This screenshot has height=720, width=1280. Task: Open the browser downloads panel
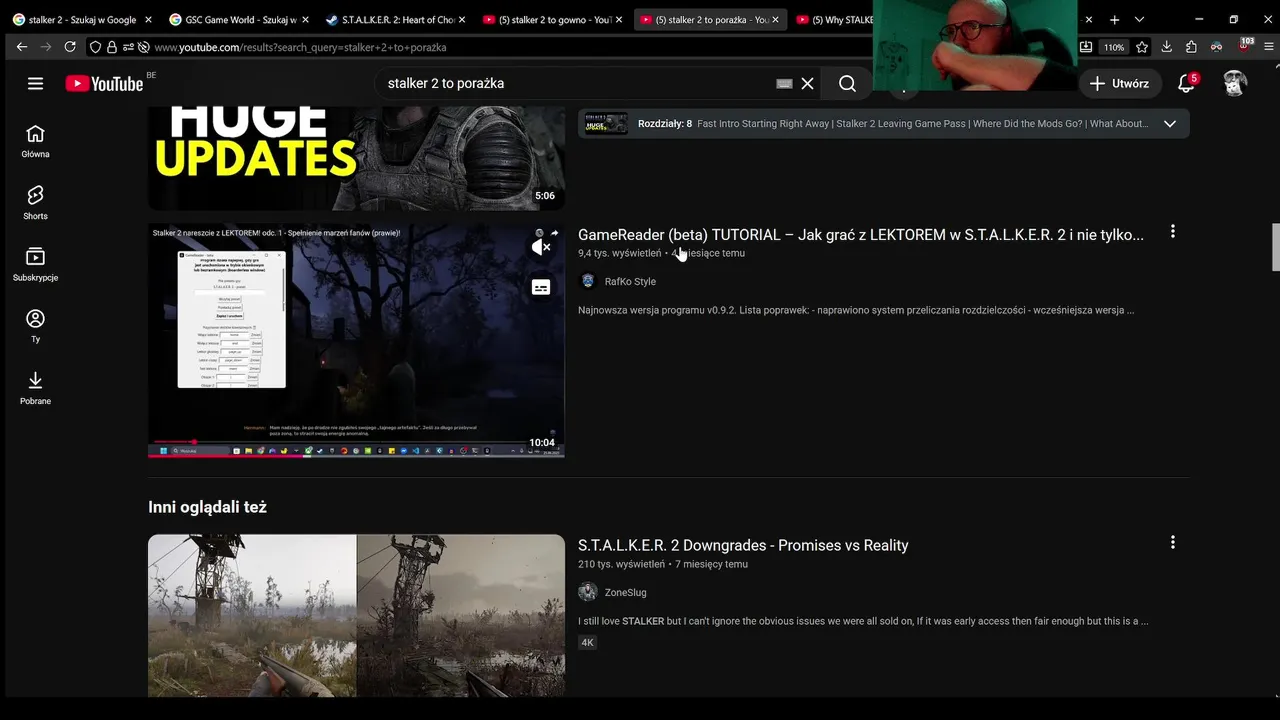[x=1166, y=47]
